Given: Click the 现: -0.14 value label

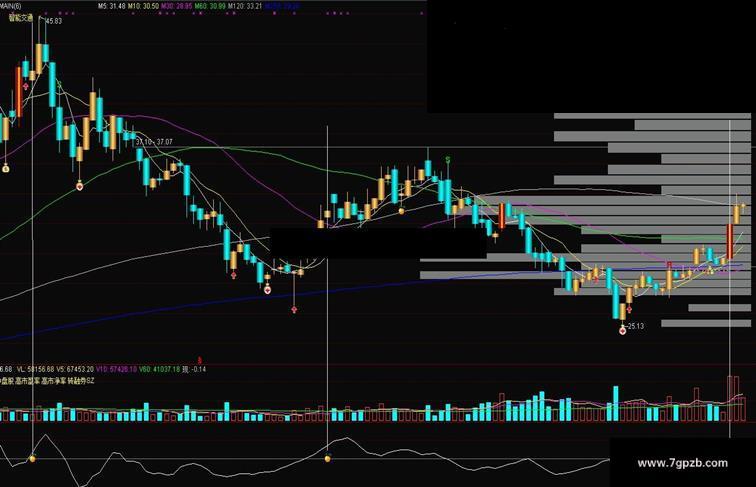Looking at the screenshot, I should tap(194, 369).
